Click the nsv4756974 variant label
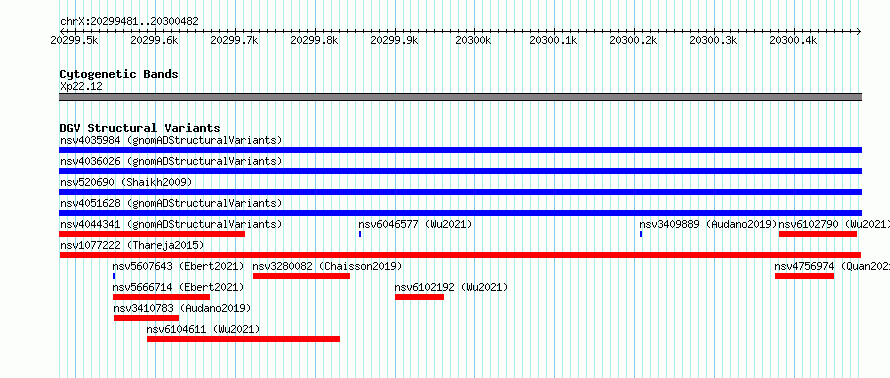Image resolution: width=890 pixels, height=378 pixels. [x=832, y=266]
